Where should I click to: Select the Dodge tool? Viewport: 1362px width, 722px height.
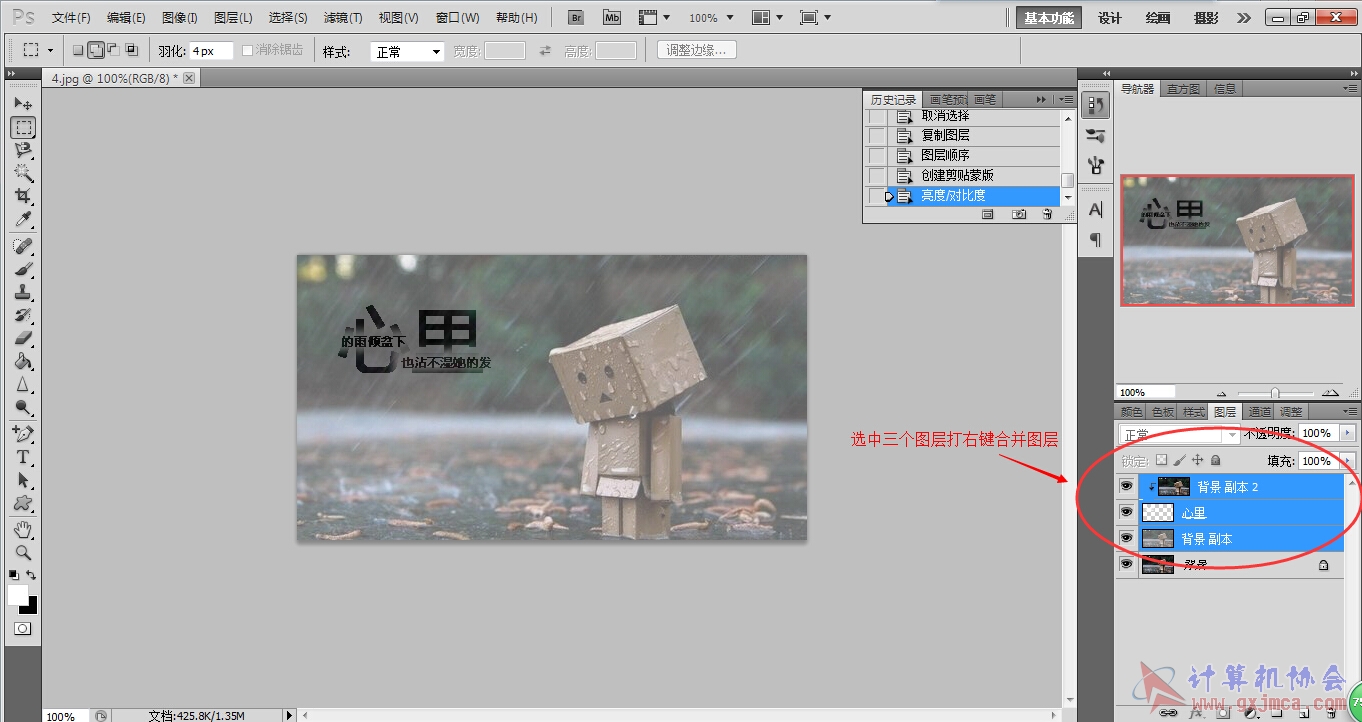click(x=23, y=407)
